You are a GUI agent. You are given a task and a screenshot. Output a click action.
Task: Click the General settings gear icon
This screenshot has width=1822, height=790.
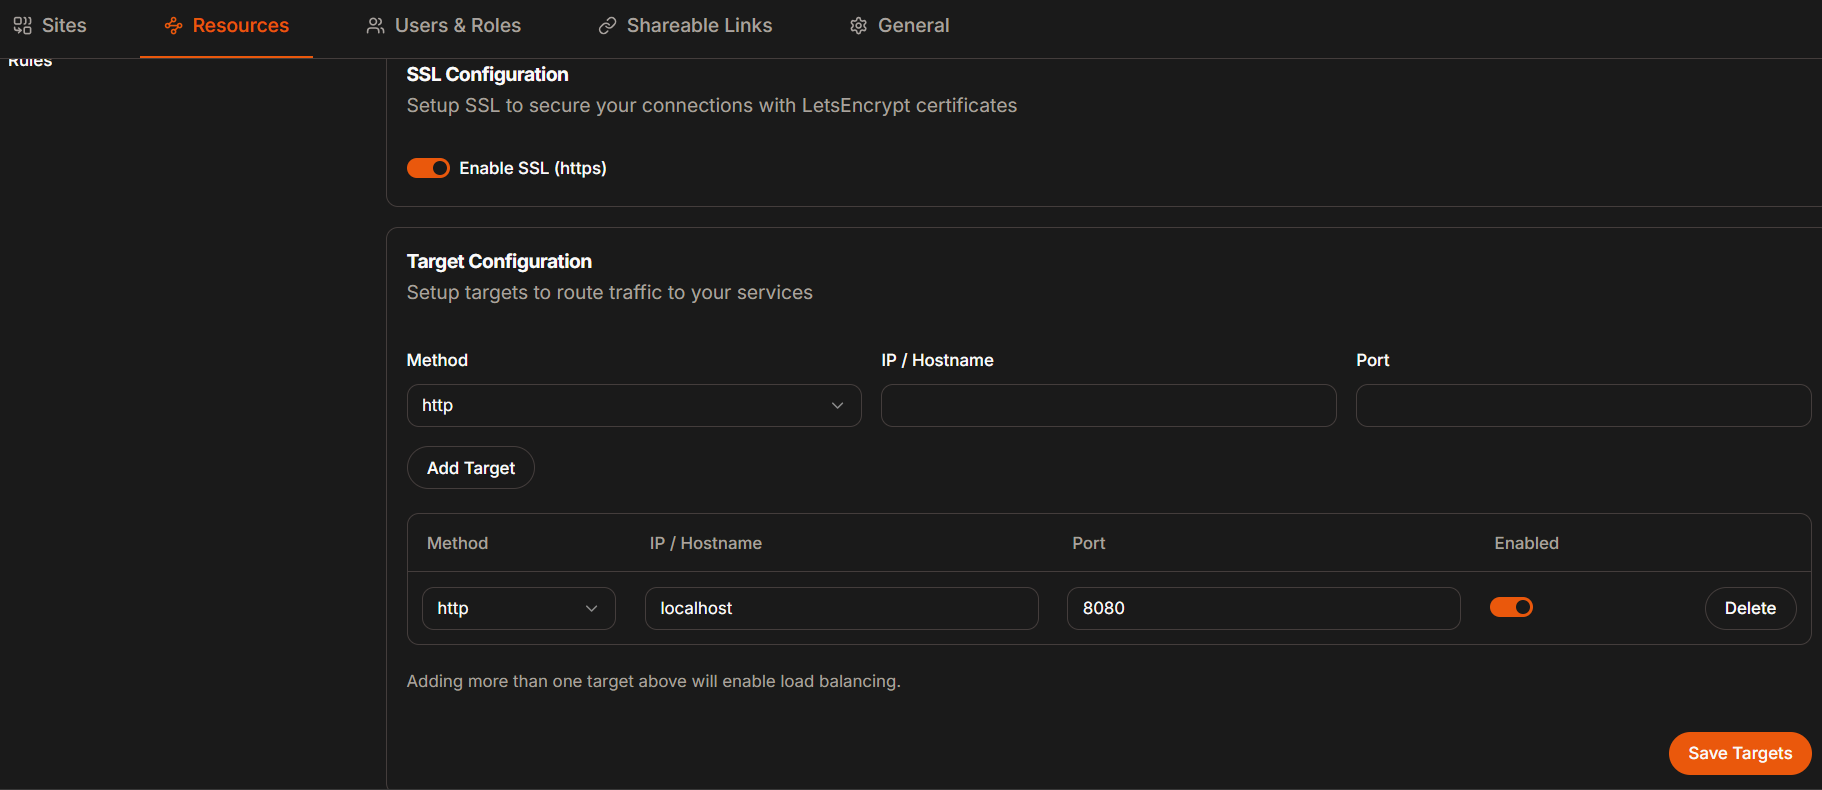(858, 26)
